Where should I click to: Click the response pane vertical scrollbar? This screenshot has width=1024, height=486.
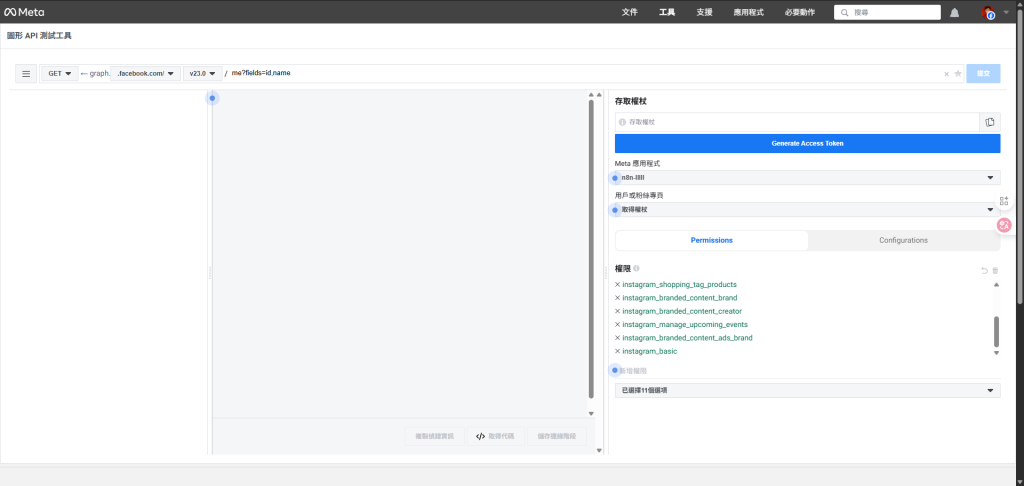591,248
